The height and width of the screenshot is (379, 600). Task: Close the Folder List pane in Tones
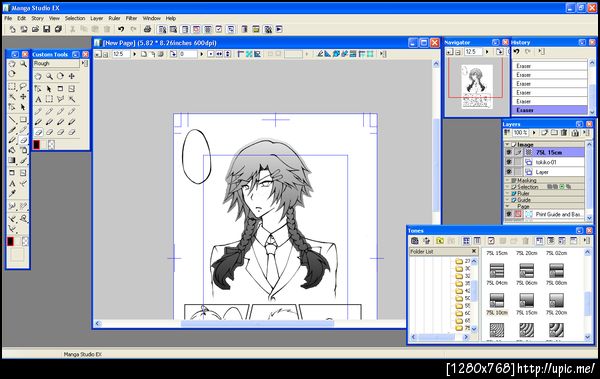tap(474, 251)
